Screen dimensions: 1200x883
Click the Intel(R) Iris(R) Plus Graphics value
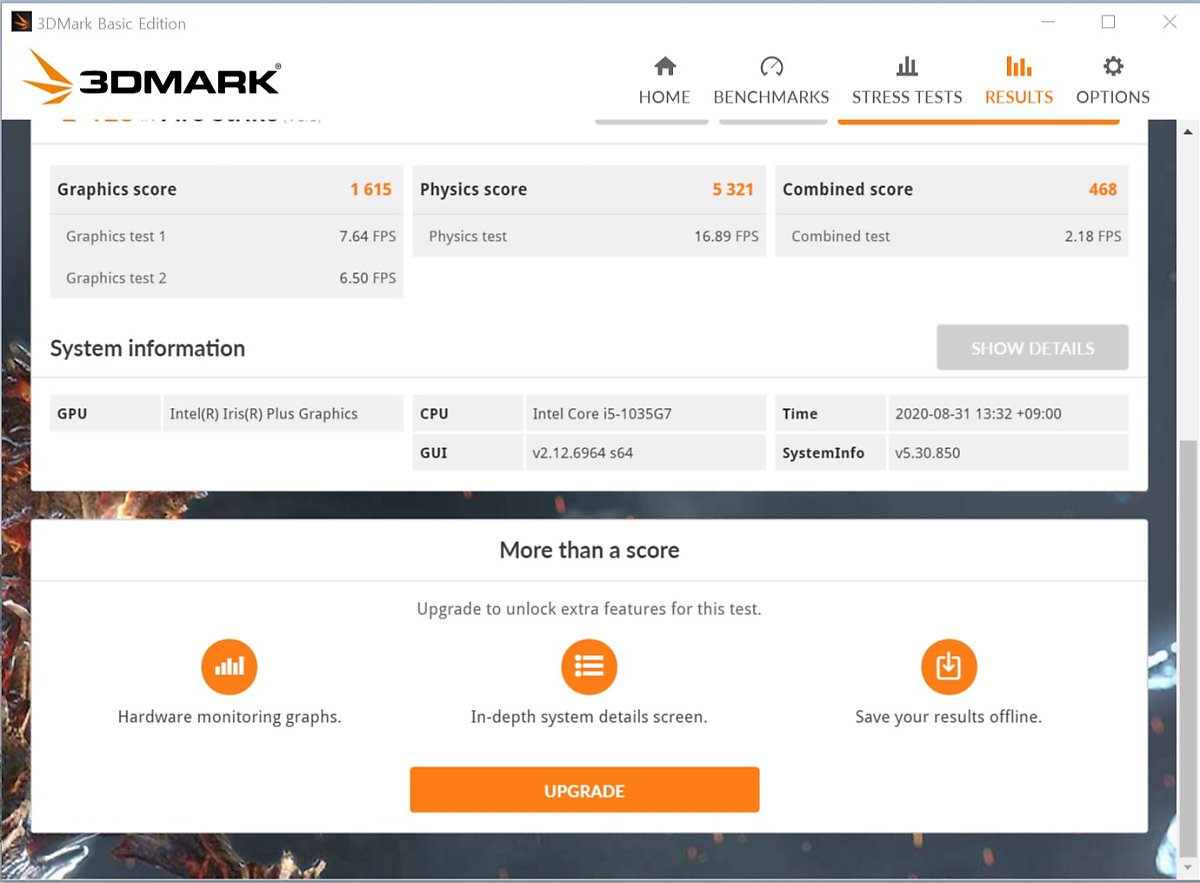264,413
